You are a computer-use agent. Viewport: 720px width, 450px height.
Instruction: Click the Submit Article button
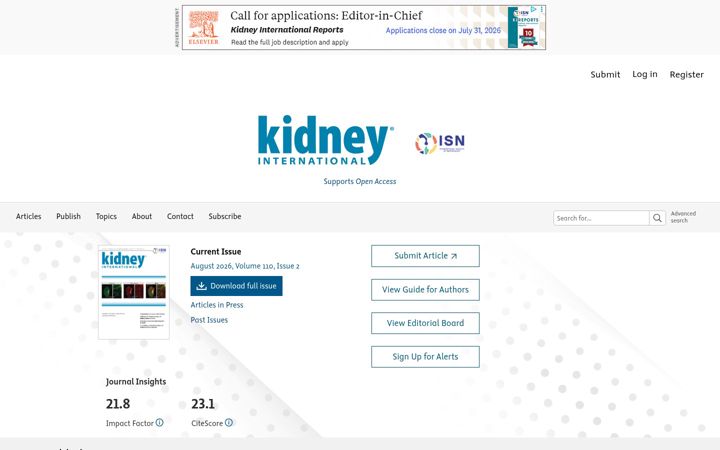(425, 256)
